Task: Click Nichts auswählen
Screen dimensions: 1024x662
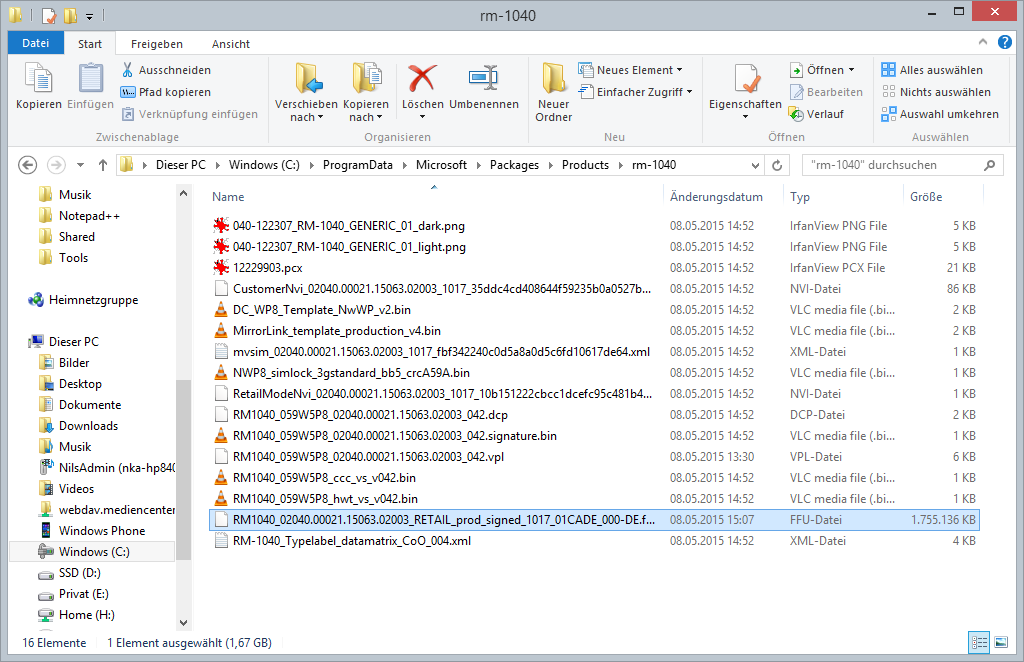Action: pos(936,92)
